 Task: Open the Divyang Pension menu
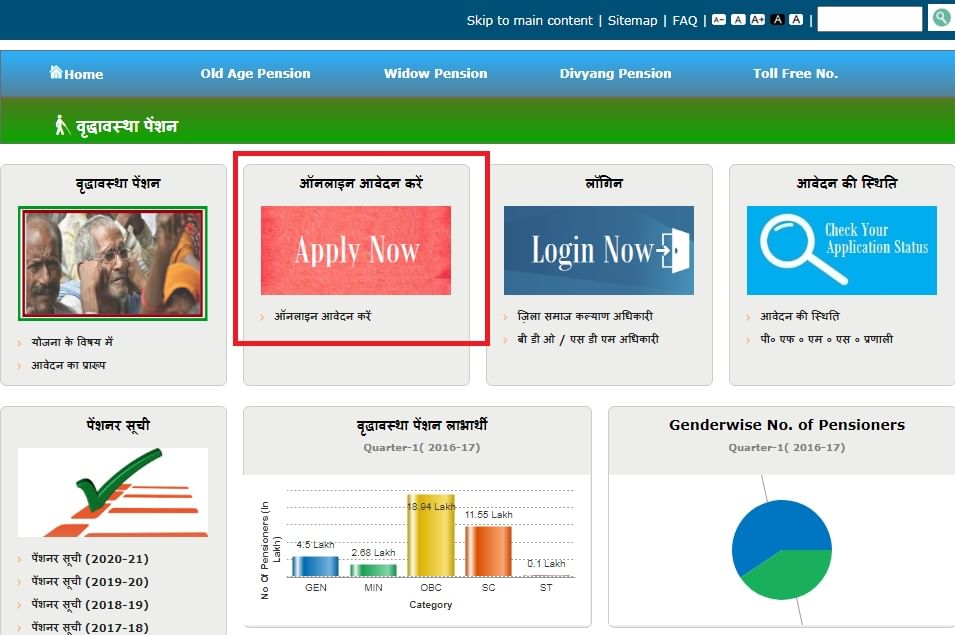click(x=615, y=73)
